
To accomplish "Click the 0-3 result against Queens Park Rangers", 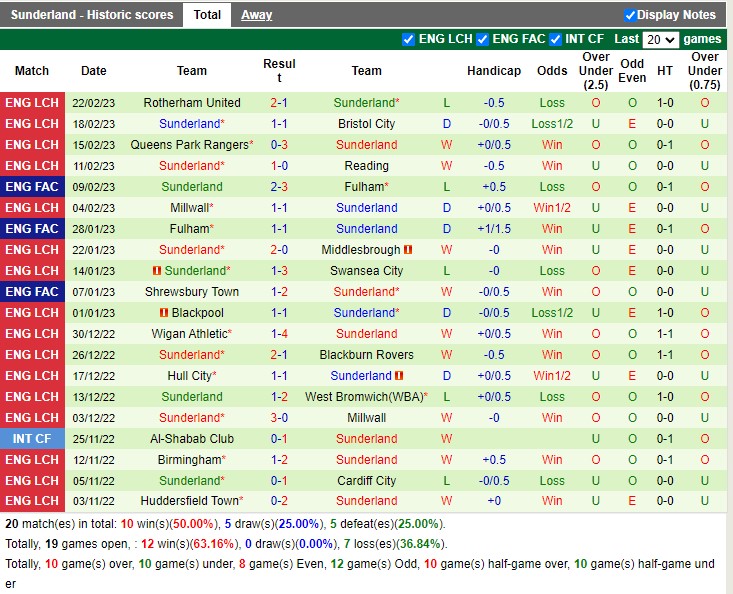I will 279,145.
